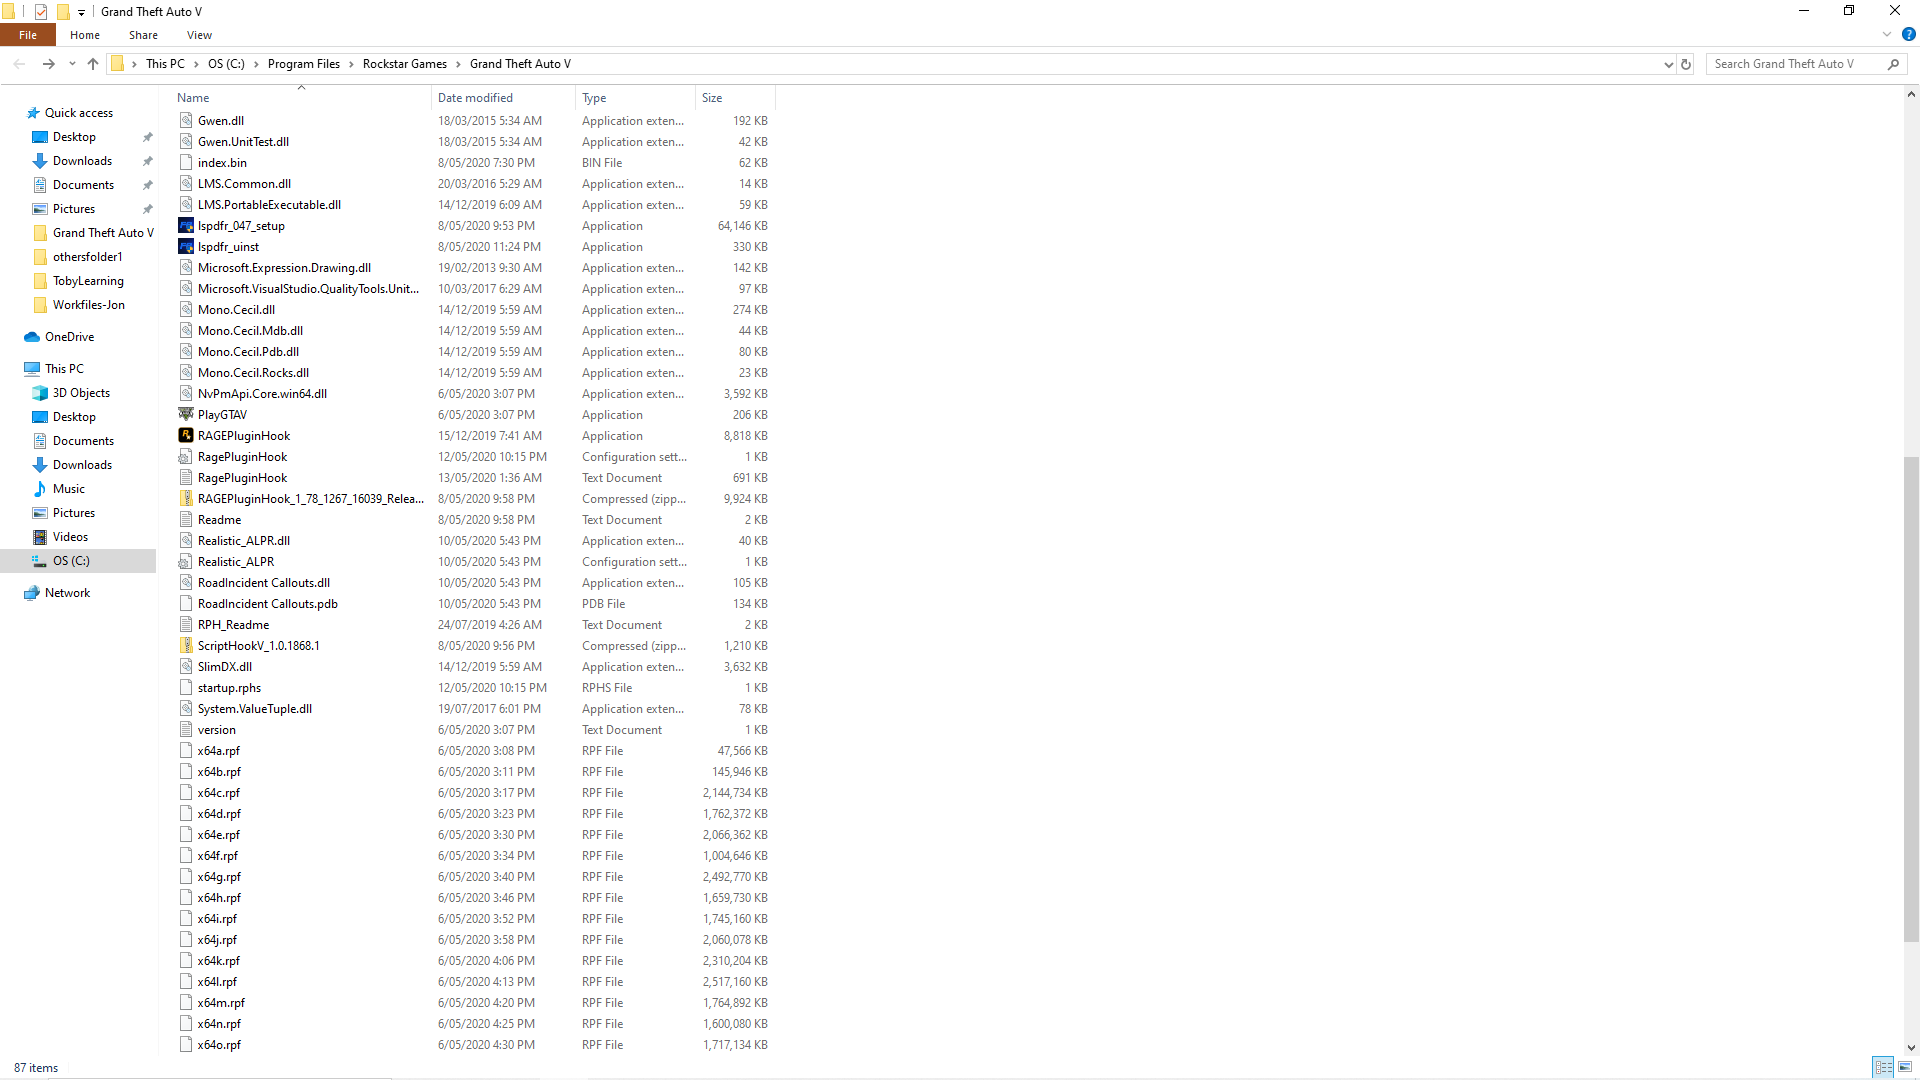Switch to large icons view

[x=1905, y=1067]
